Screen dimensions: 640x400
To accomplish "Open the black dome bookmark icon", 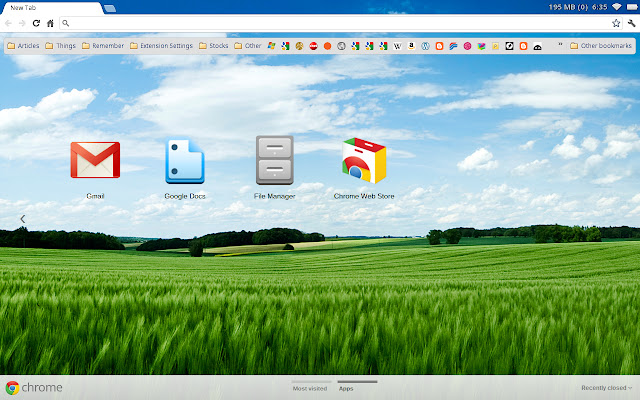I will (x=537, y=46).
